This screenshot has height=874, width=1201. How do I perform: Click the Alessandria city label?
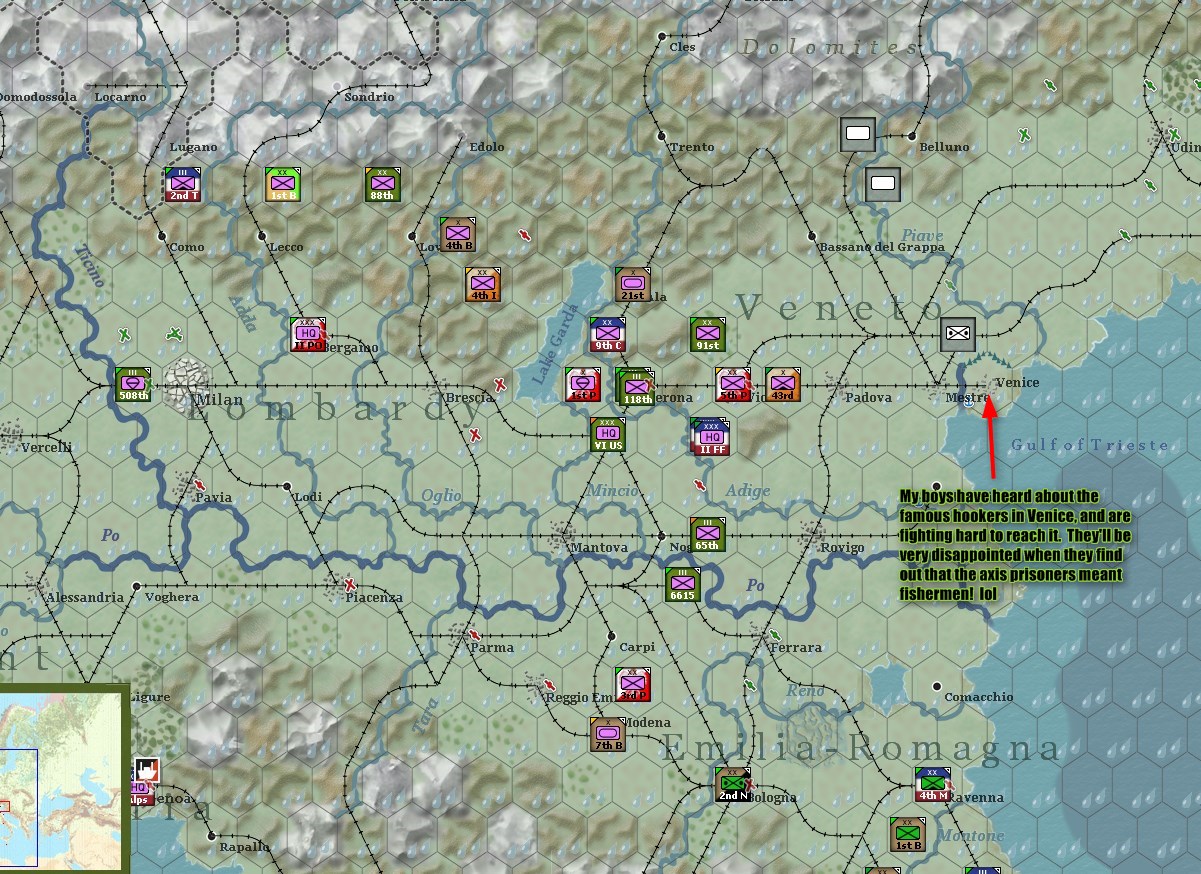pos(84,598)
